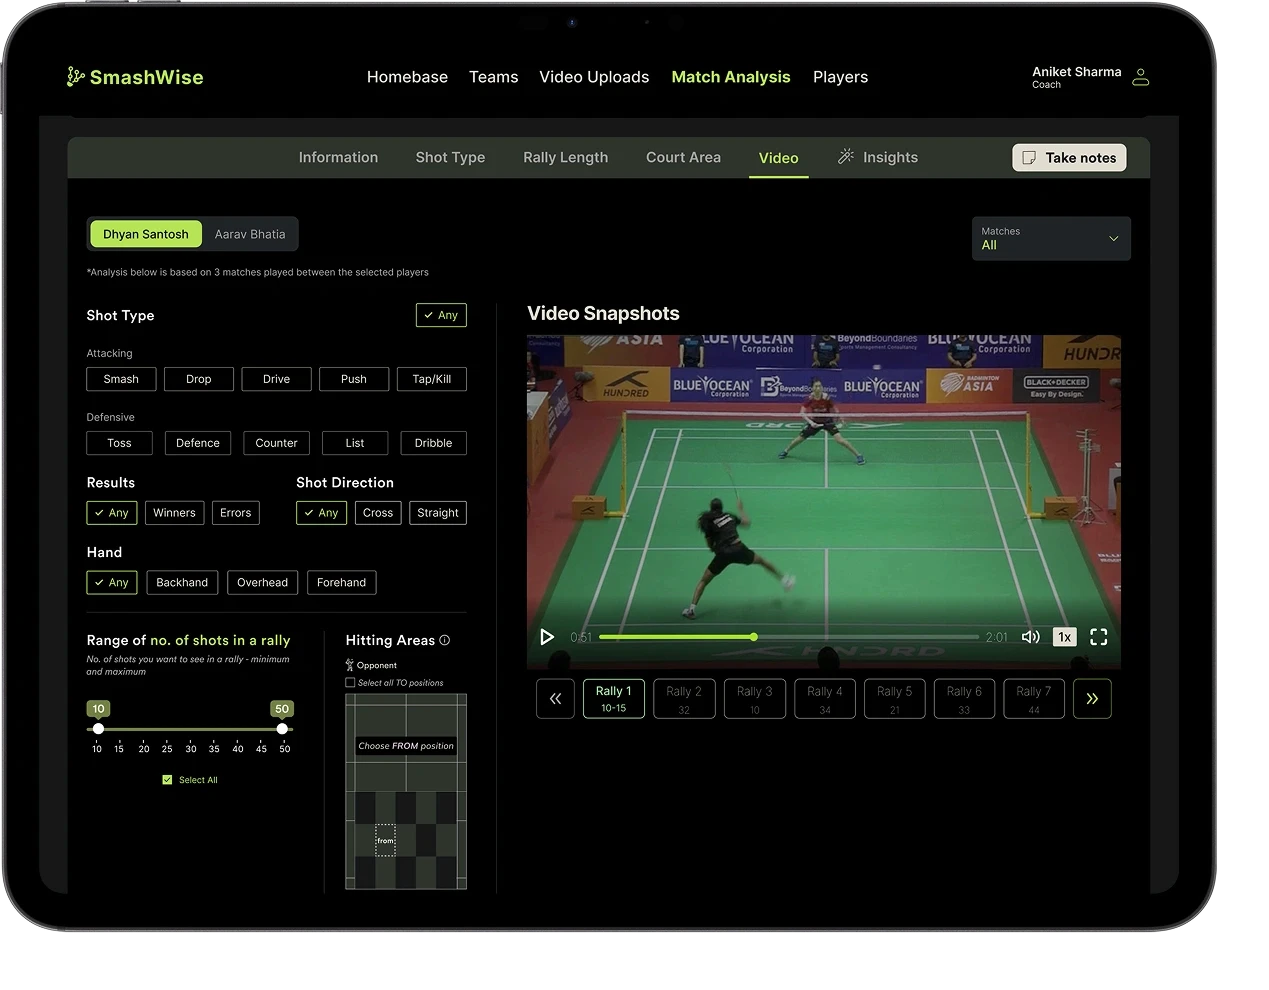Screen dimensions: 1269x990
Task: Switch to Rally Length tab
Action: (565, 157)
